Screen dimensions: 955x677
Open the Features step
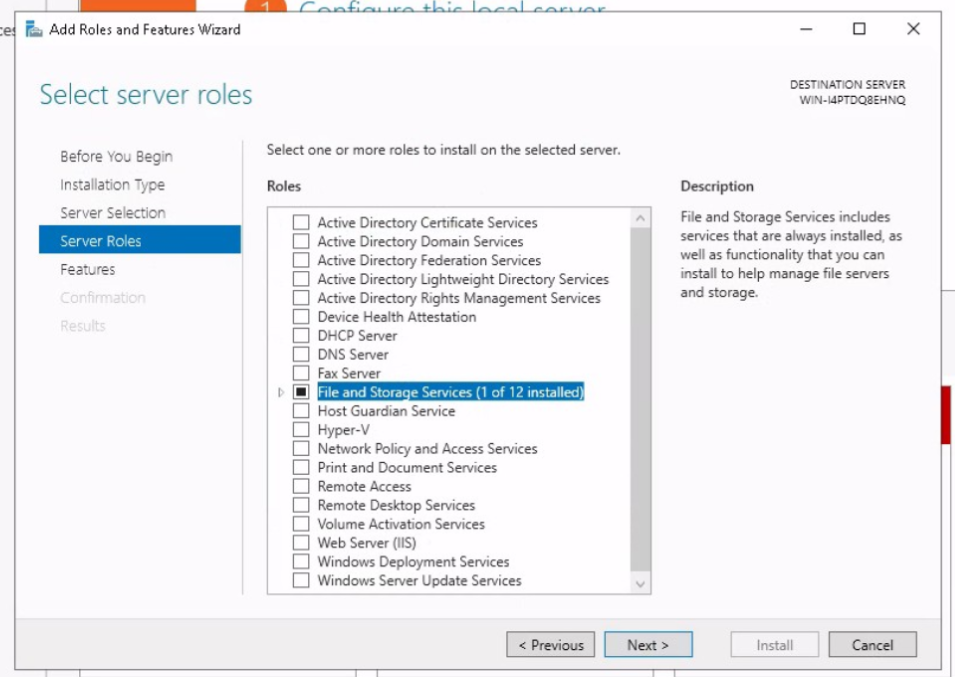tap(88, 270)
